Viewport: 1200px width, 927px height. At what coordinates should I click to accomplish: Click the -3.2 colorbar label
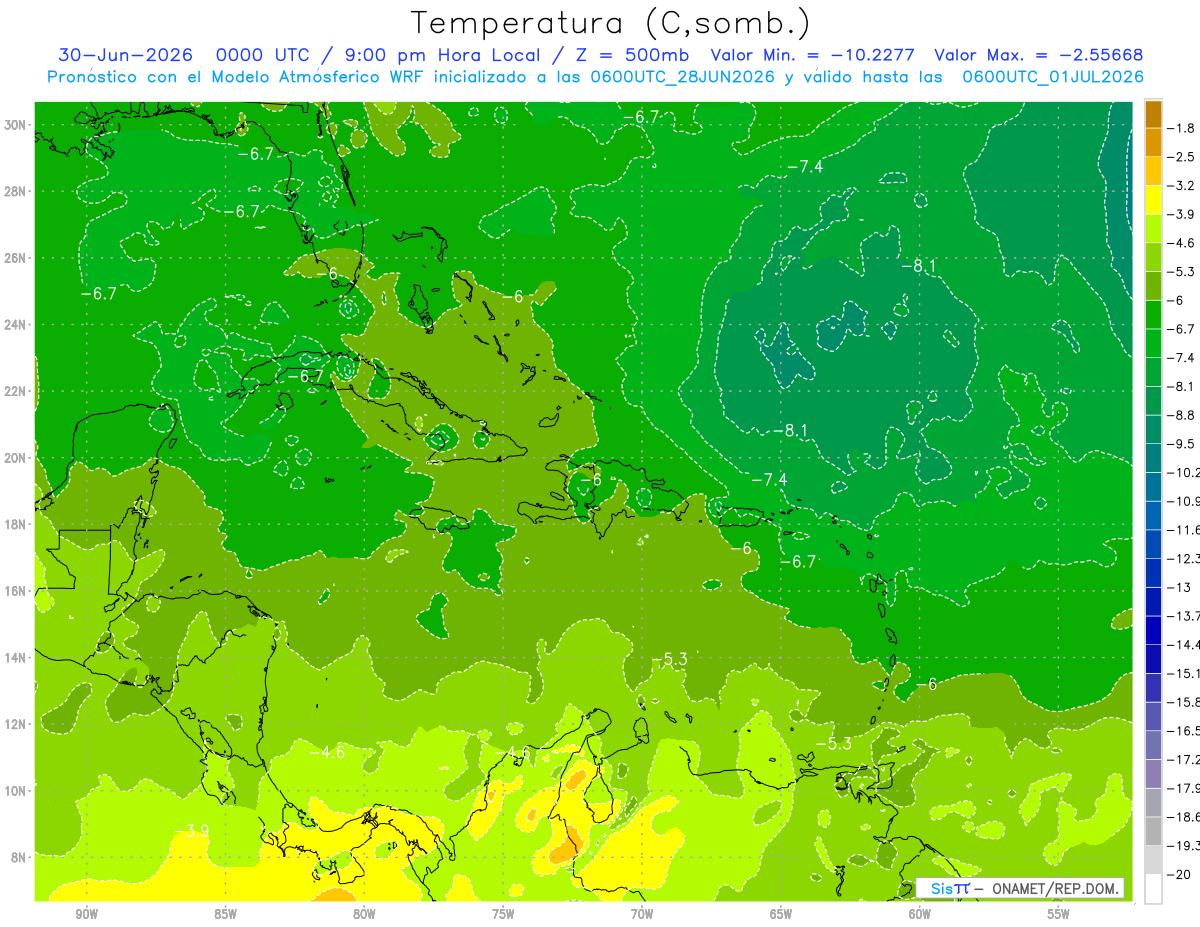1182,186
